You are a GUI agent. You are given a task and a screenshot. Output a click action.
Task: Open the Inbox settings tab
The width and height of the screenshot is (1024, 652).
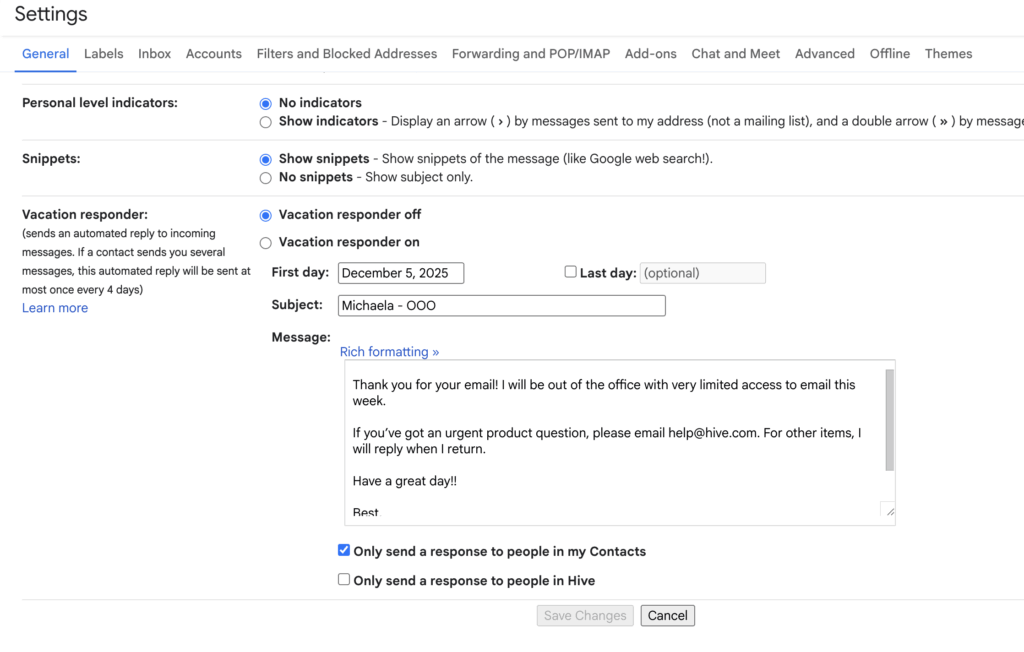(154, 54)
